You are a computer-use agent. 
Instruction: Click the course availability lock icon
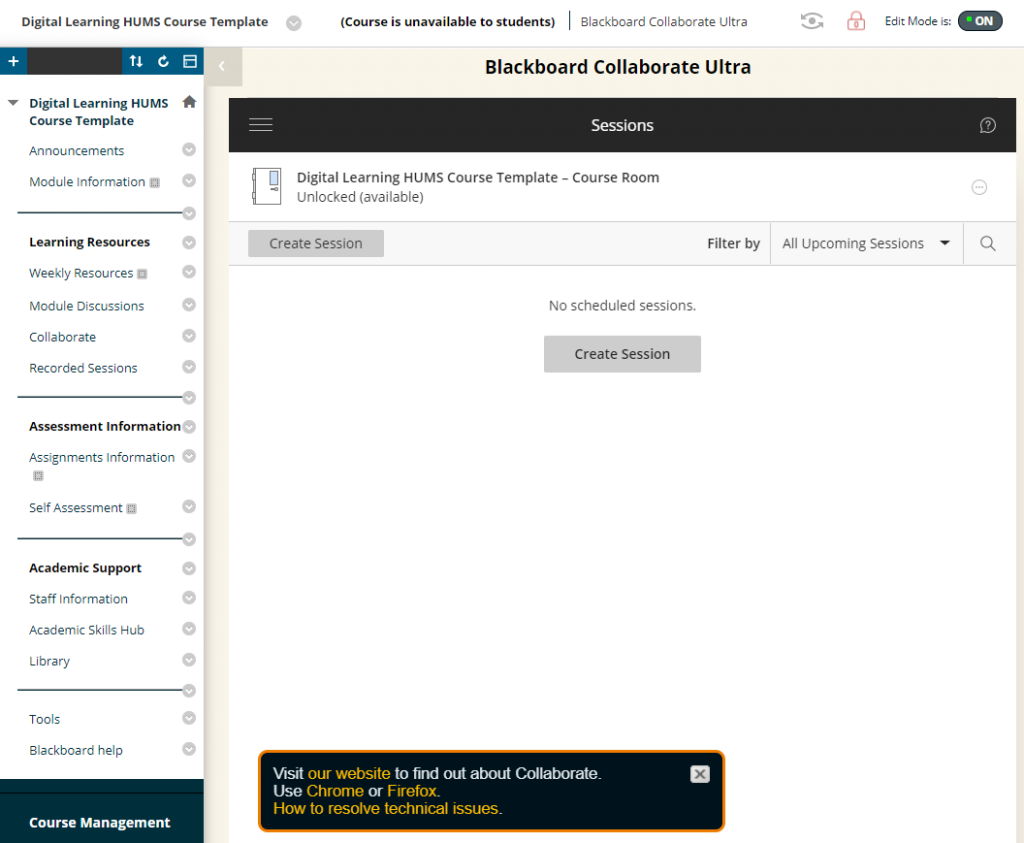[x=856, y=22]
